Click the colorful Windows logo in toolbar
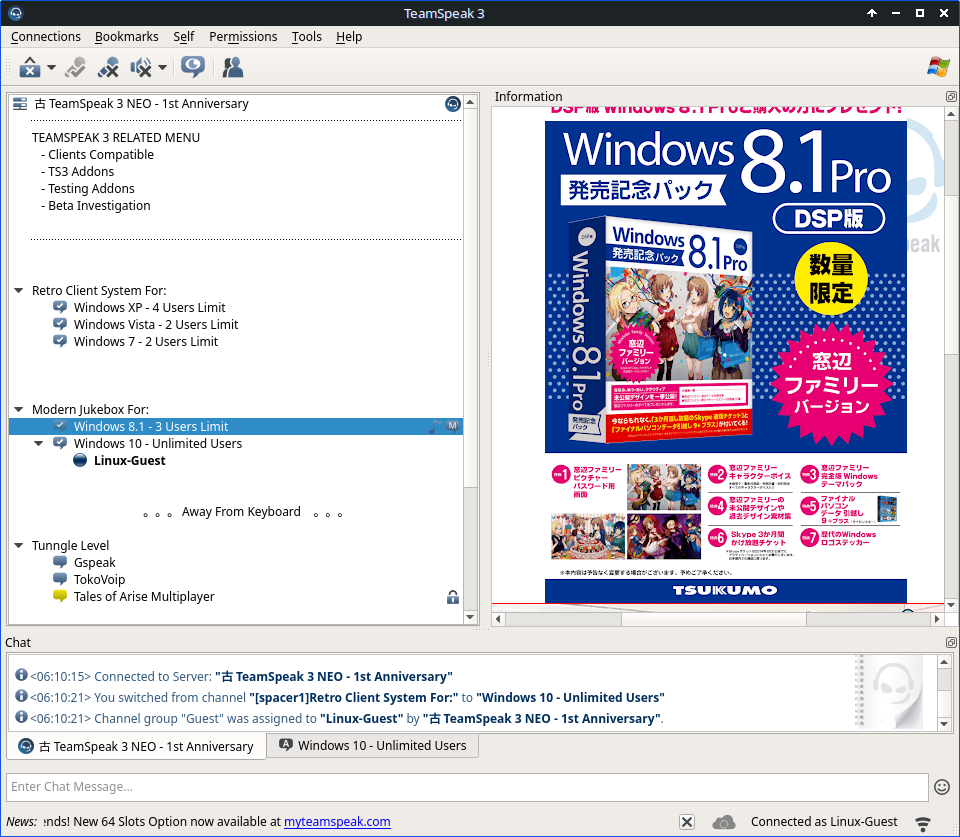This screenshot has width=960, height=837. 937,67
